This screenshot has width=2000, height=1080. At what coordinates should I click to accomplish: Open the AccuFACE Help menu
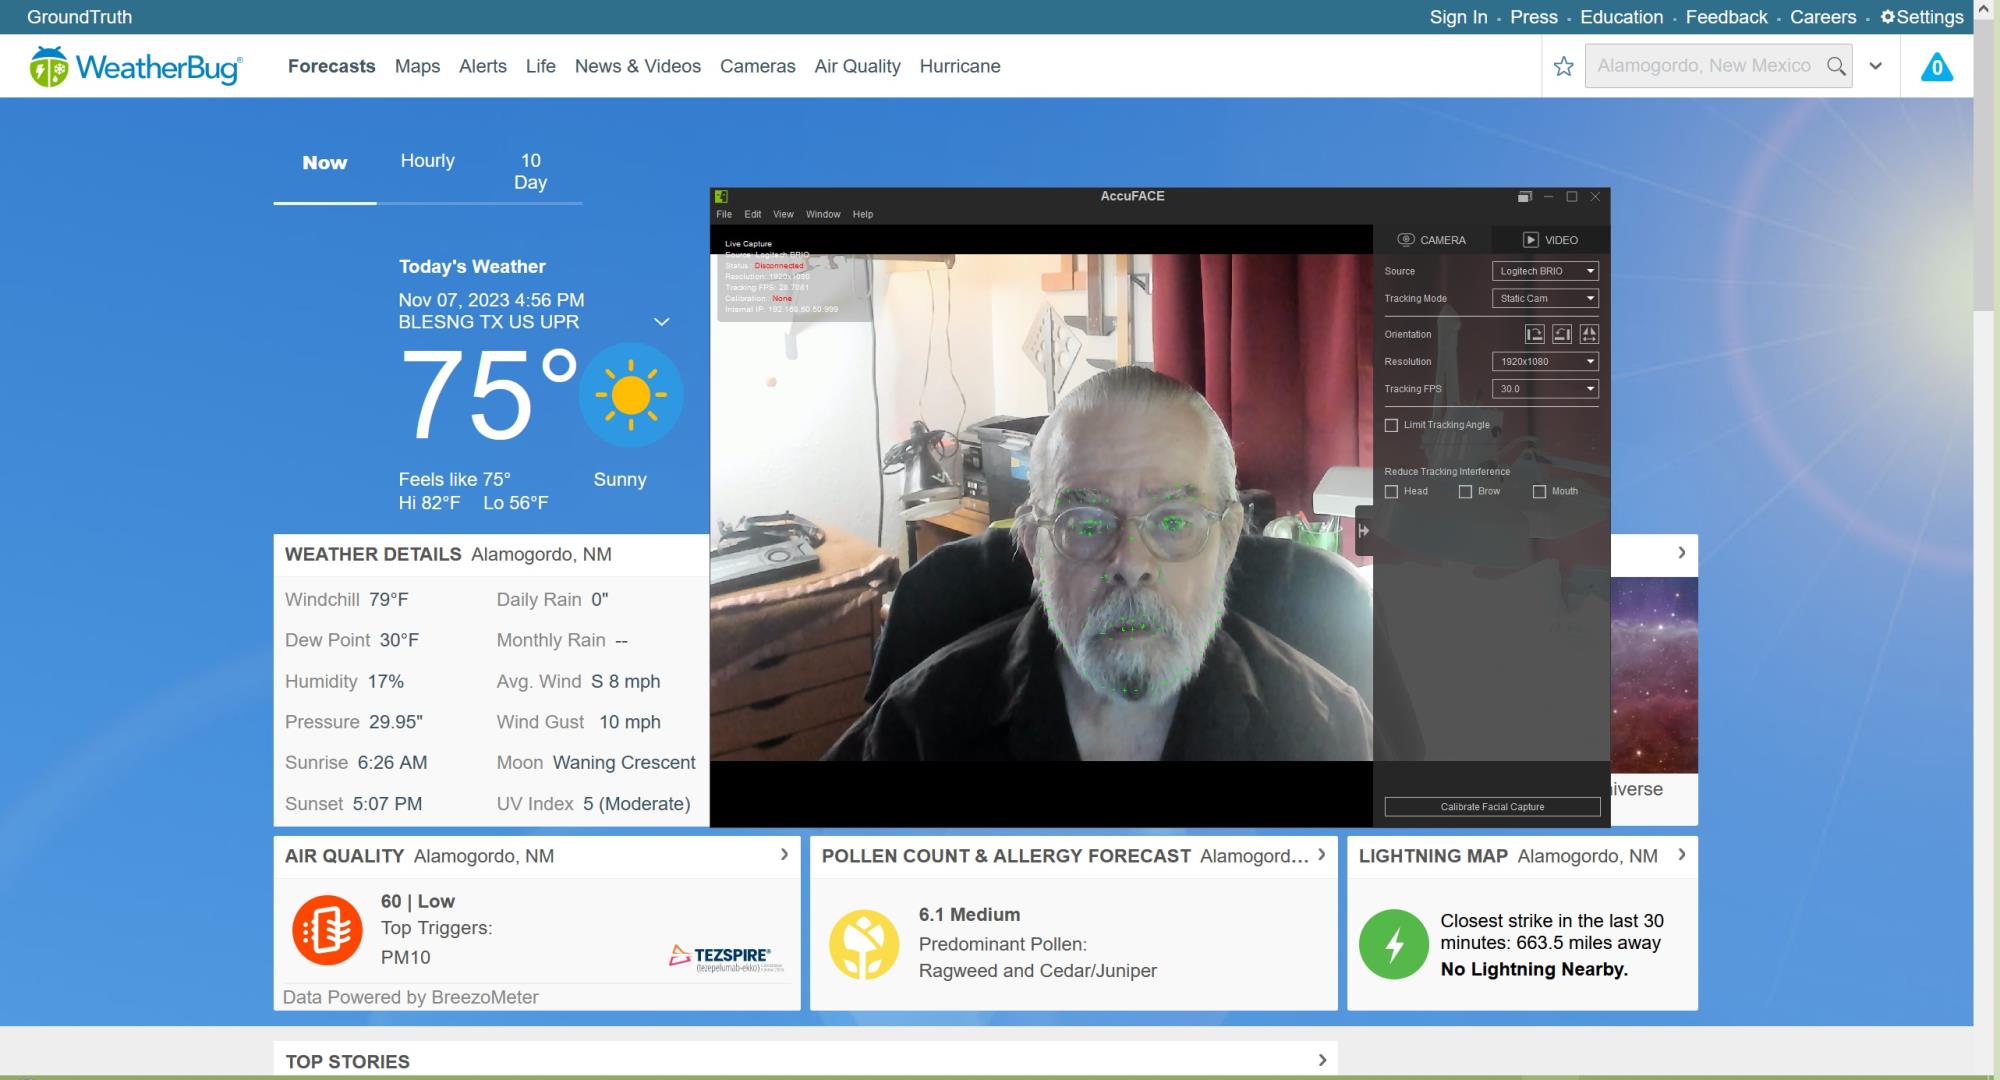(x=863, y=214)
